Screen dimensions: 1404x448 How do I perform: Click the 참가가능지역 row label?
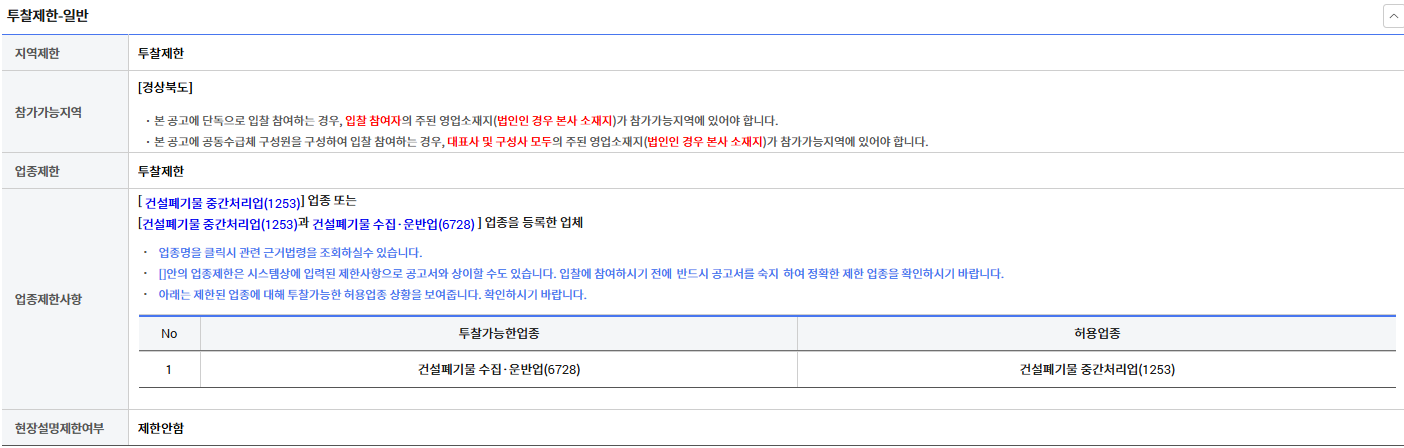[x=48, y=112]
